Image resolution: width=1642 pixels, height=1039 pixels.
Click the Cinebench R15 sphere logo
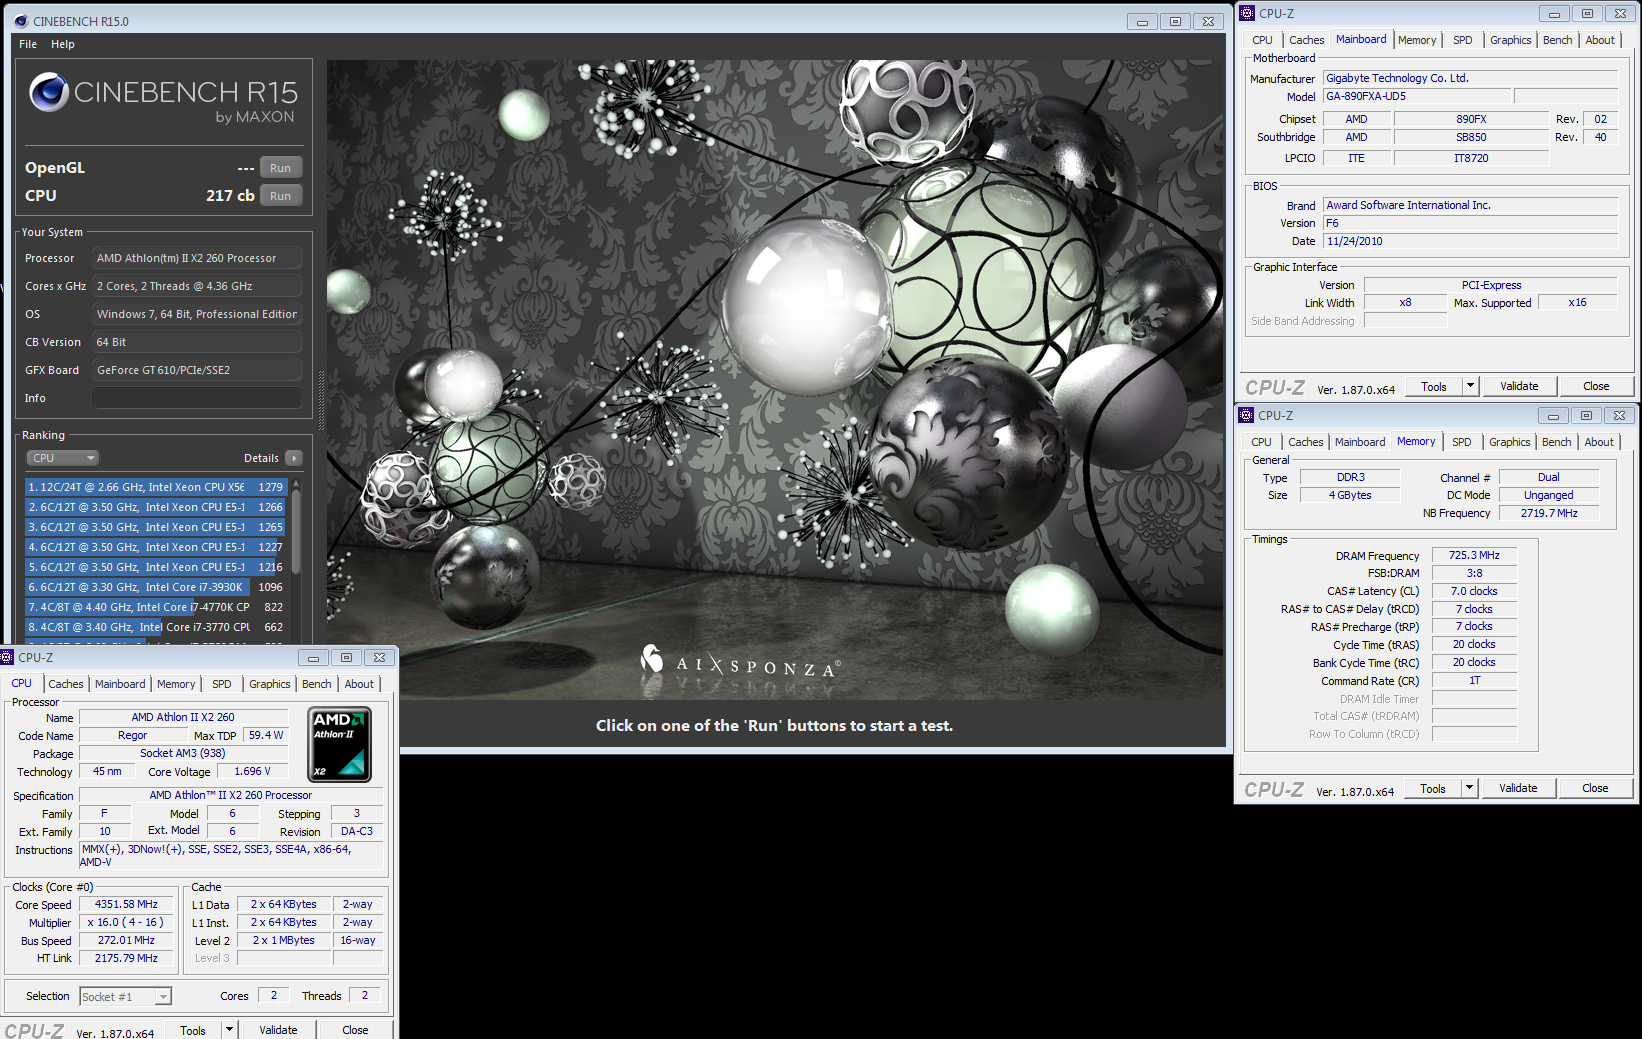pos(49,92)
